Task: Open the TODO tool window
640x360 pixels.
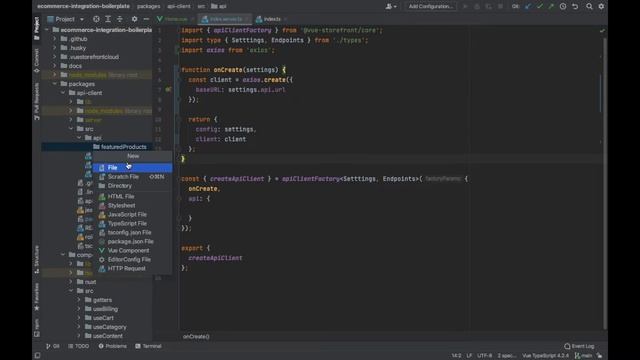Action: tap(78, 346)
